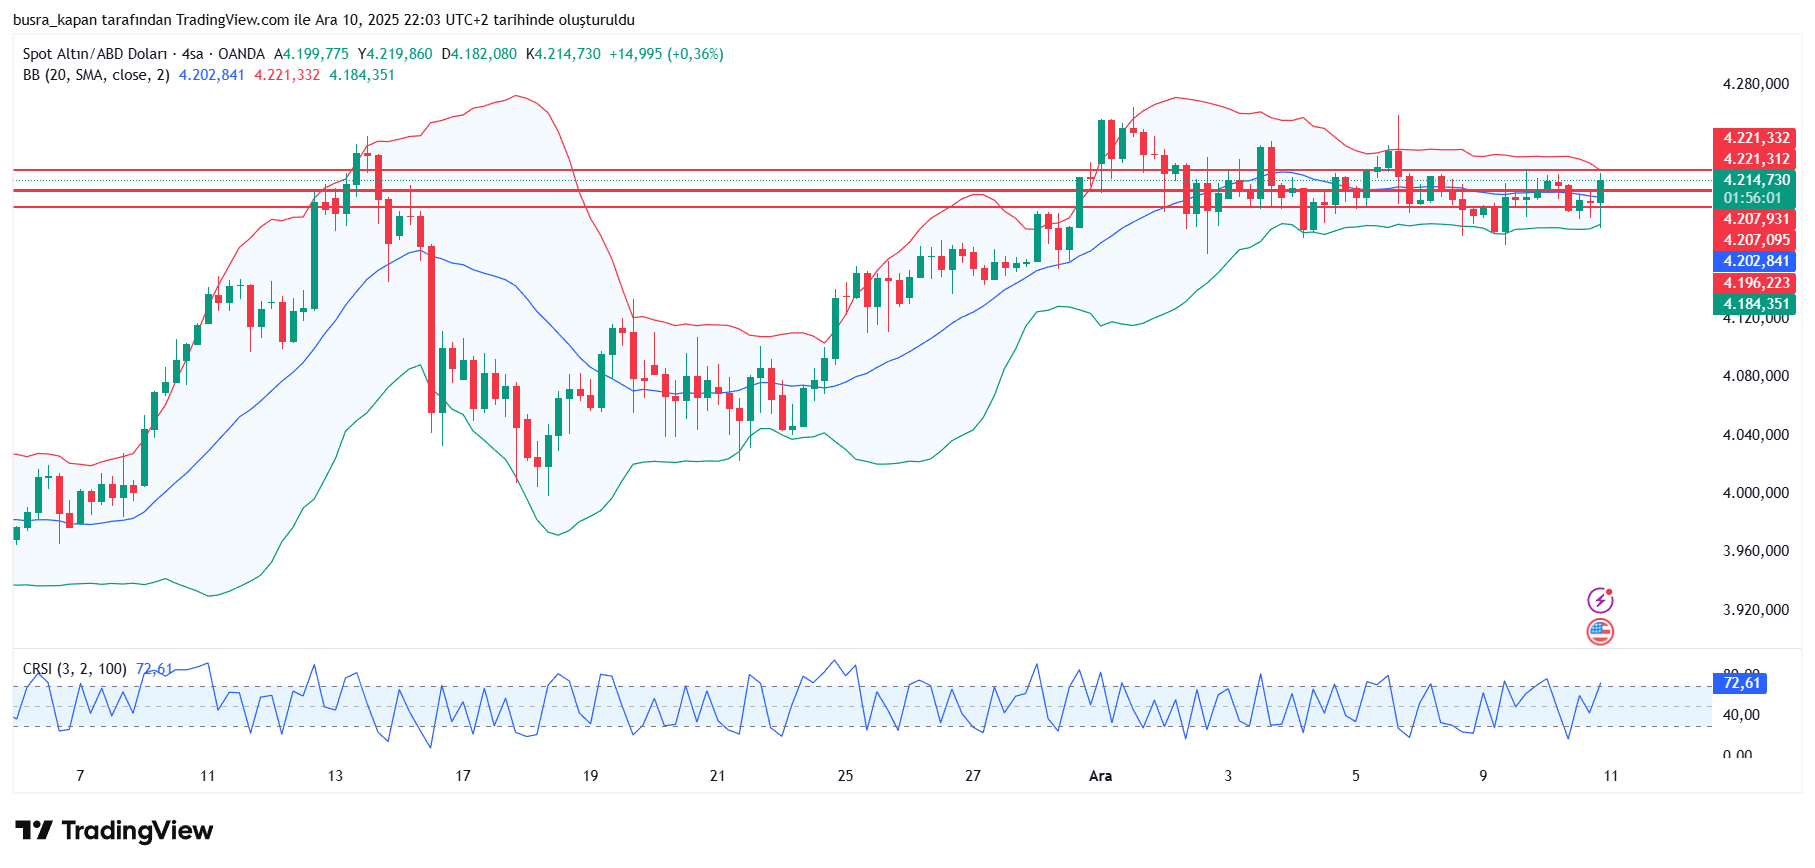Screen dimensions: 1815x868
Task: Click the red 4.196,223 price axis label
Action: click(x=1755, y=283)
